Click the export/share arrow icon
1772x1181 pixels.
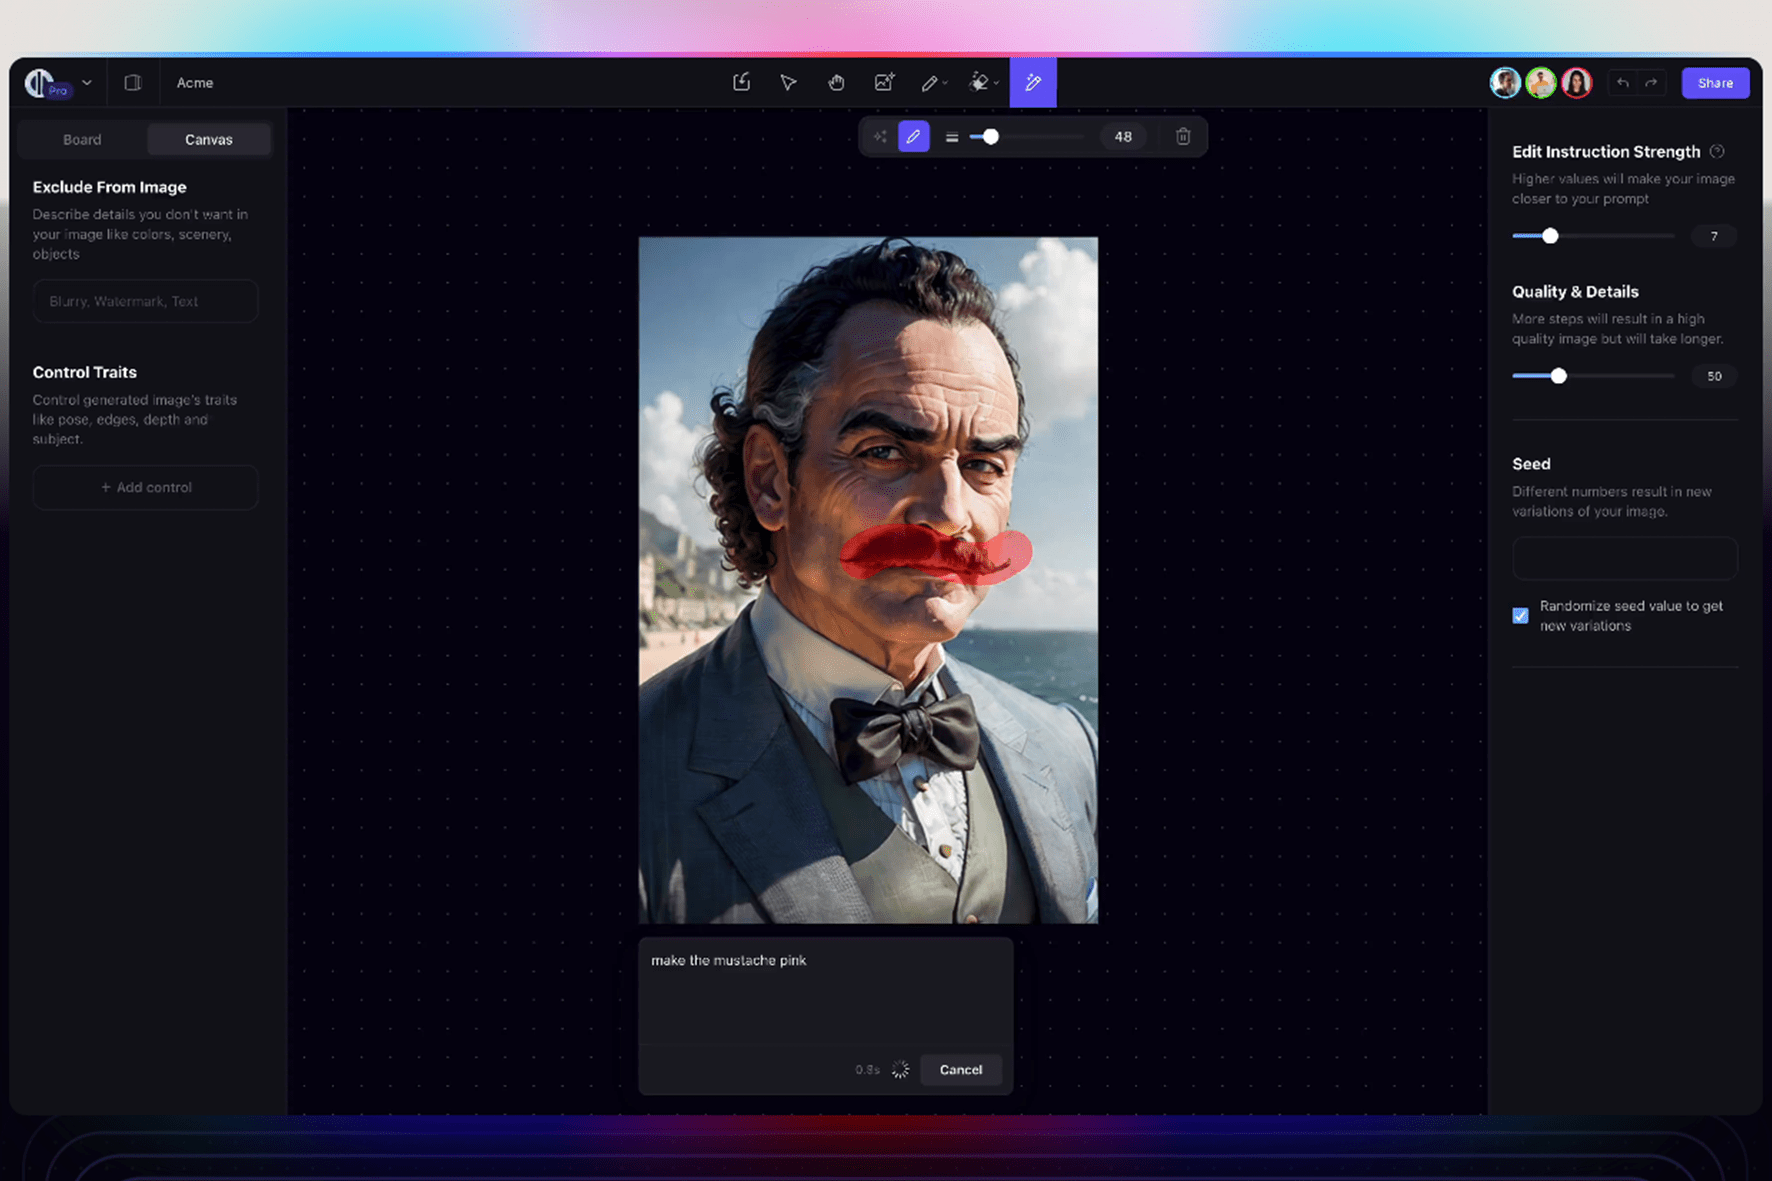pyautogui.click(x=742, y=83)
